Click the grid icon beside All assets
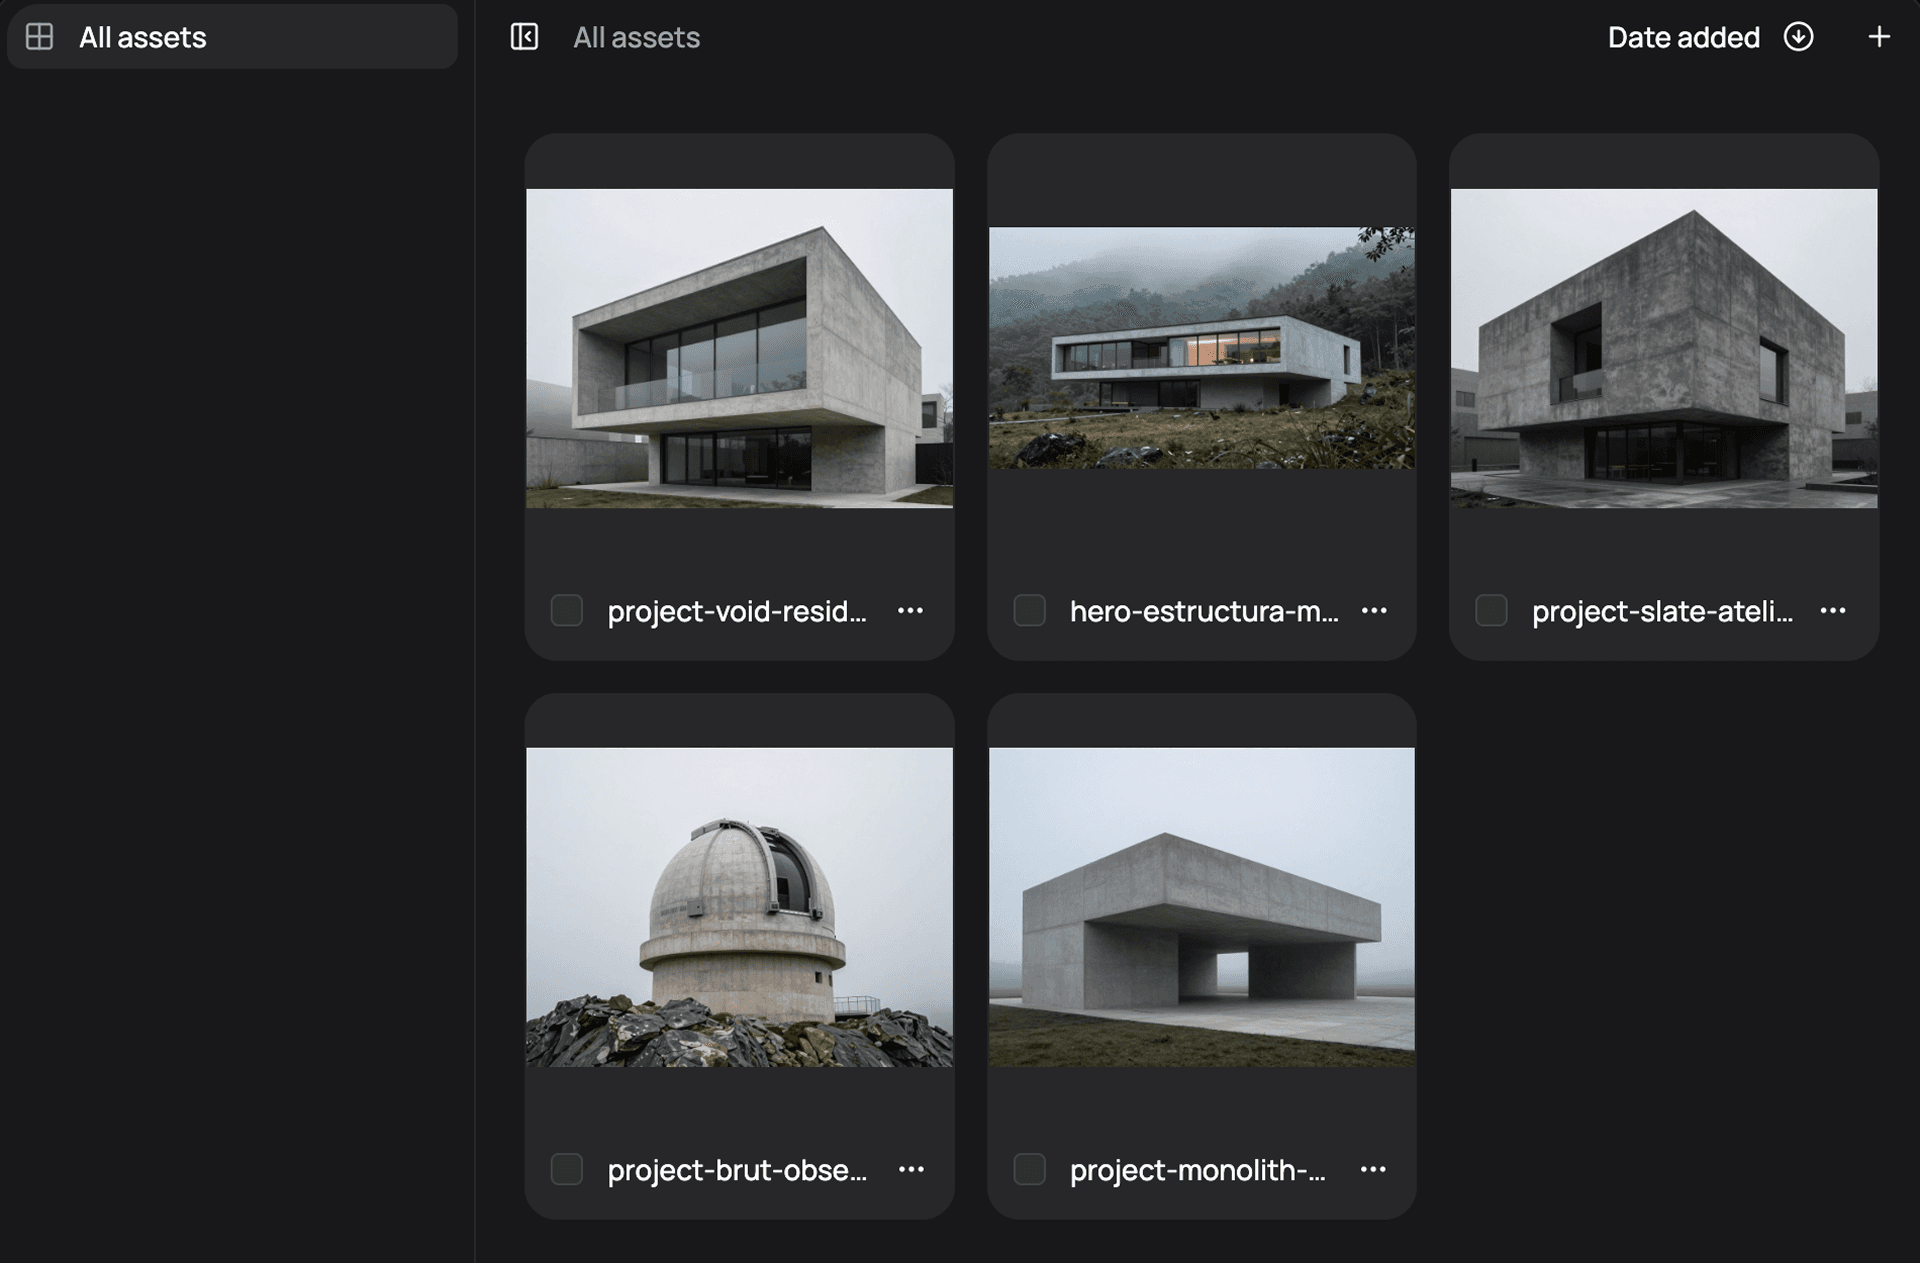1920x1263 pixels. click(x=40, y=37)
